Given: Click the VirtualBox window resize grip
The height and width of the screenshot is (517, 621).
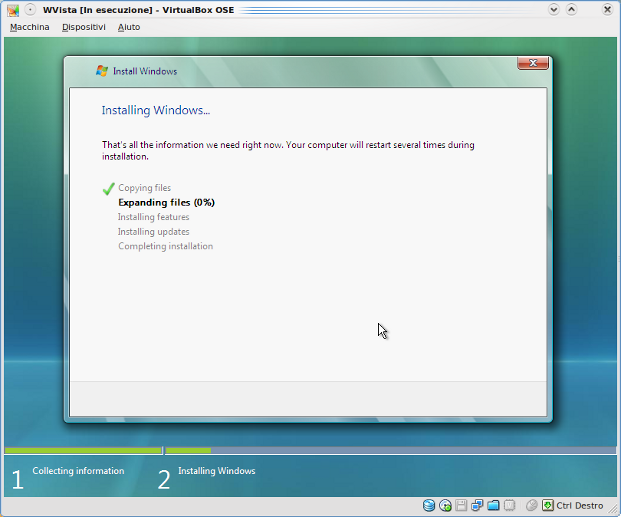Looking at the screenshot, I should (x=613, y=509).
